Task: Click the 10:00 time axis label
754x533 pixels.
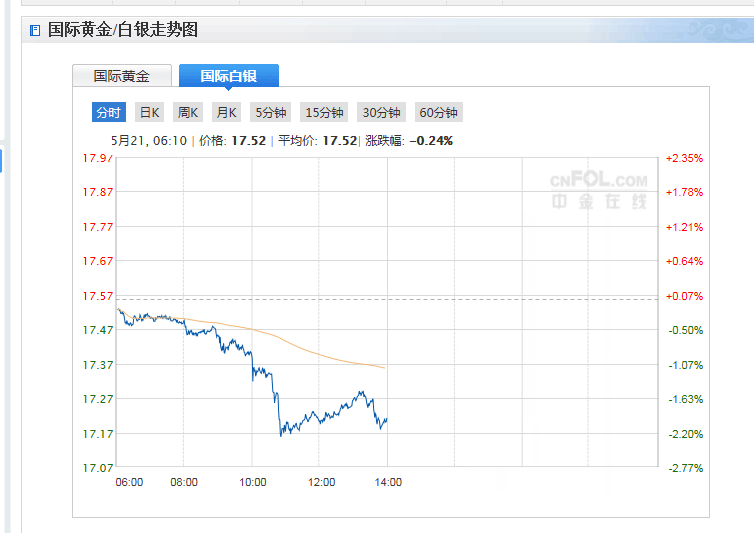Action: tap(252, 482)
